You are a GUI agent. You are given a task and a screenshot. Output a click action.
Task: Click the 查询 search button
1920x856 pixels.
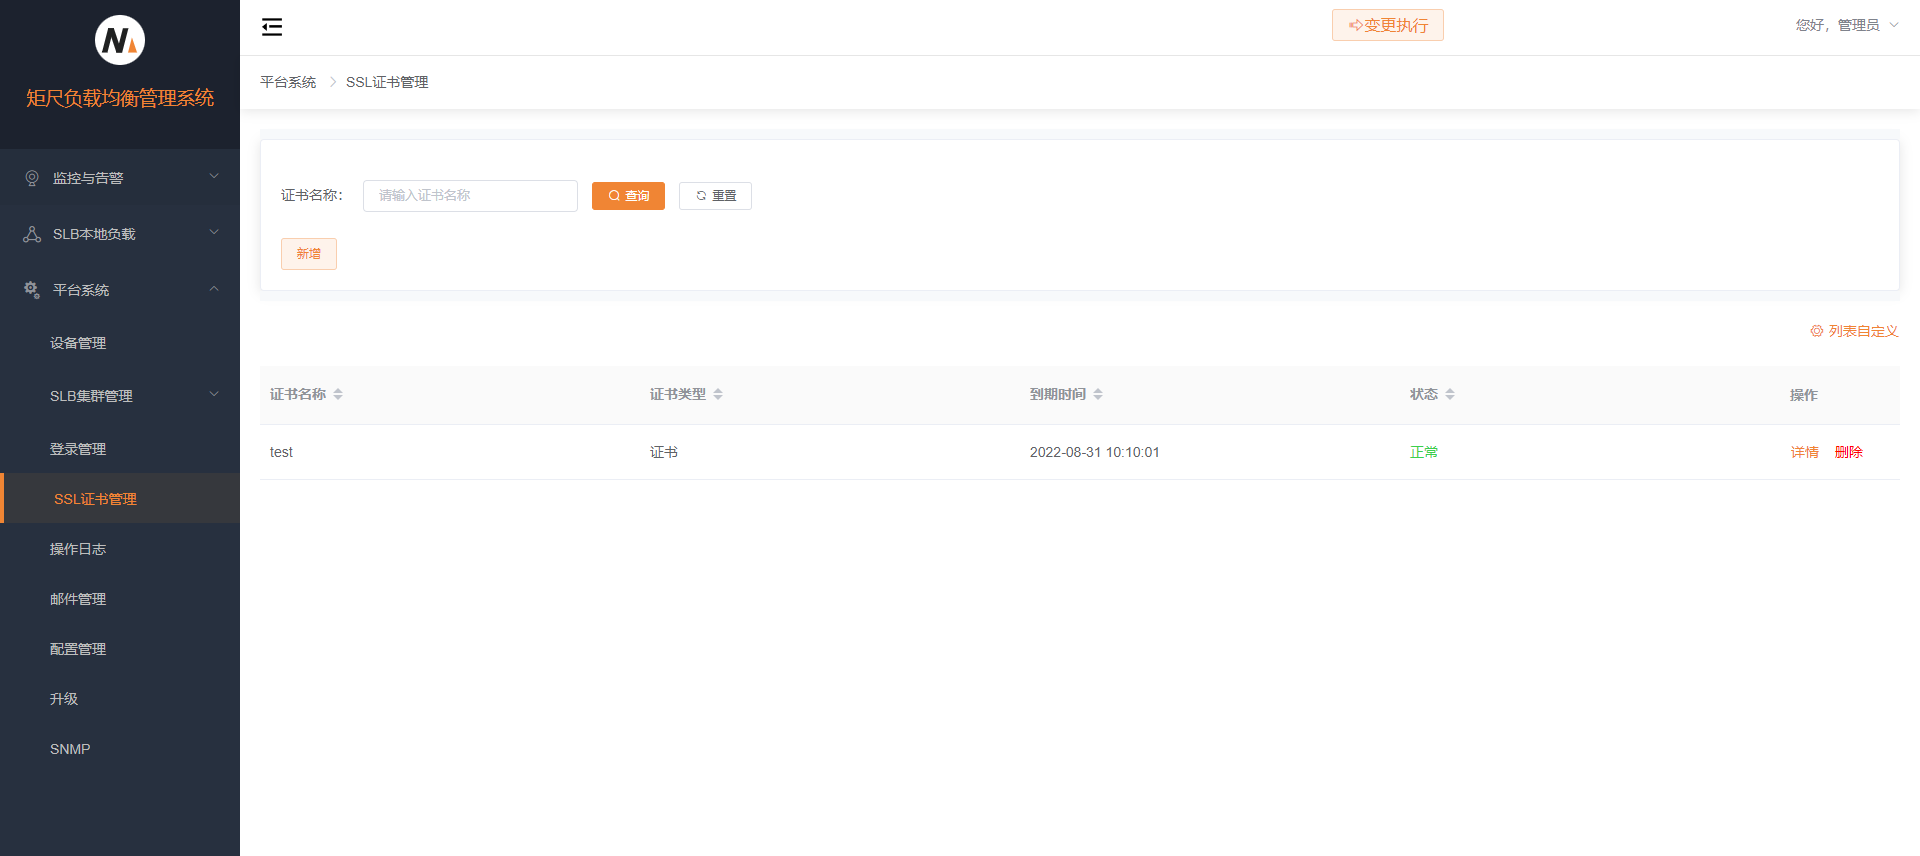point(628,196)
